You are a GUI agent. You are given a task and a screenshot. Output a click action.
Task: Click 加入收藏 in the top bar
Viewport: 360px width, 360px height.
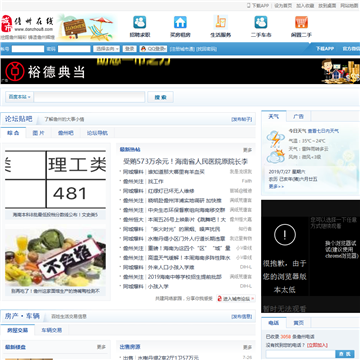pos(305,6)
